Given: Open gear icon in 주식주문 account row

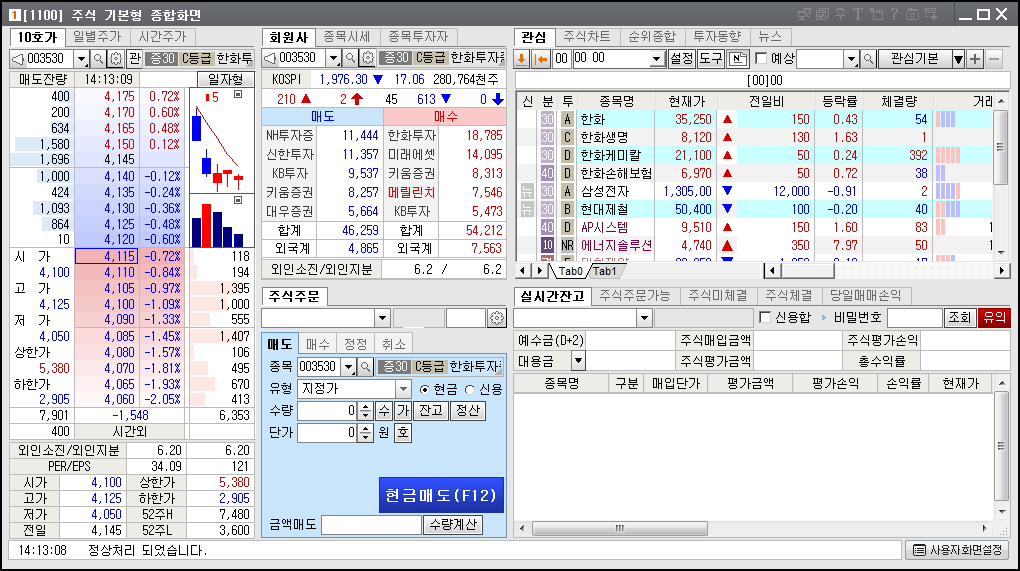Looking at the screenshot, I should click(x=496, y=318).
